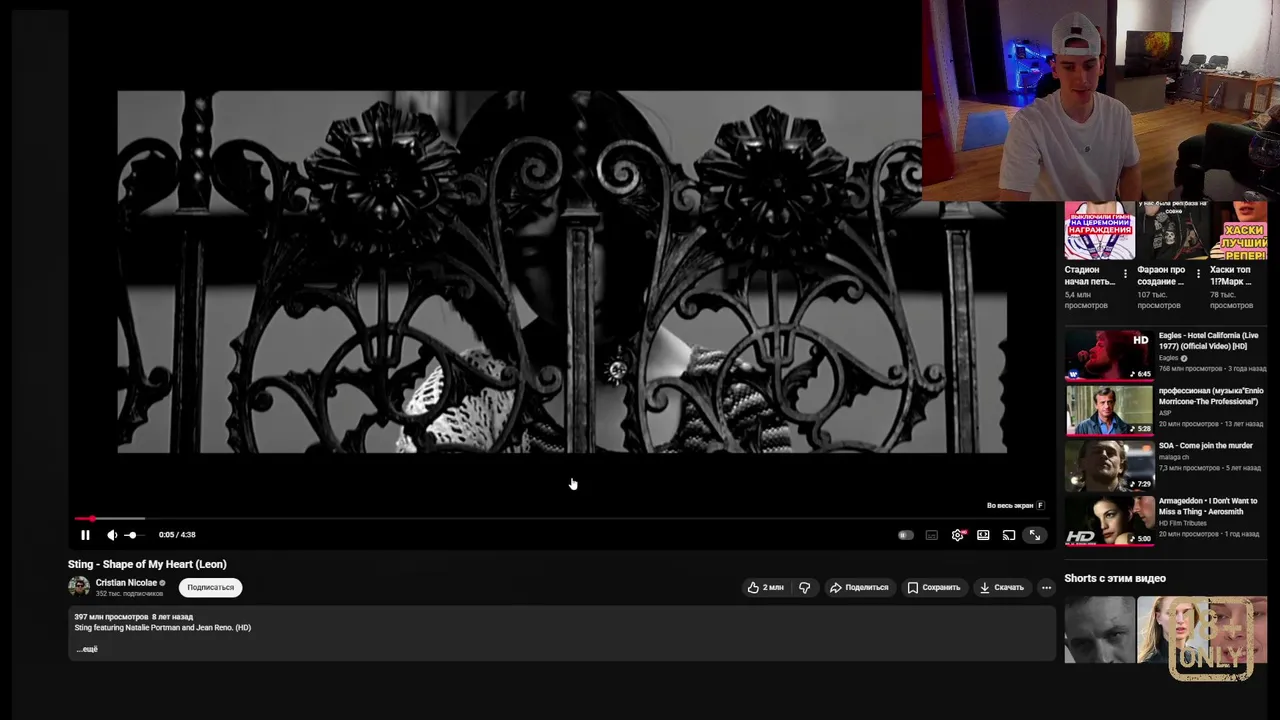Open the профессионал Ennio Morricone thumbnail
Viewport: 1280px width, 720px height.
click(x=1109, y=410)
